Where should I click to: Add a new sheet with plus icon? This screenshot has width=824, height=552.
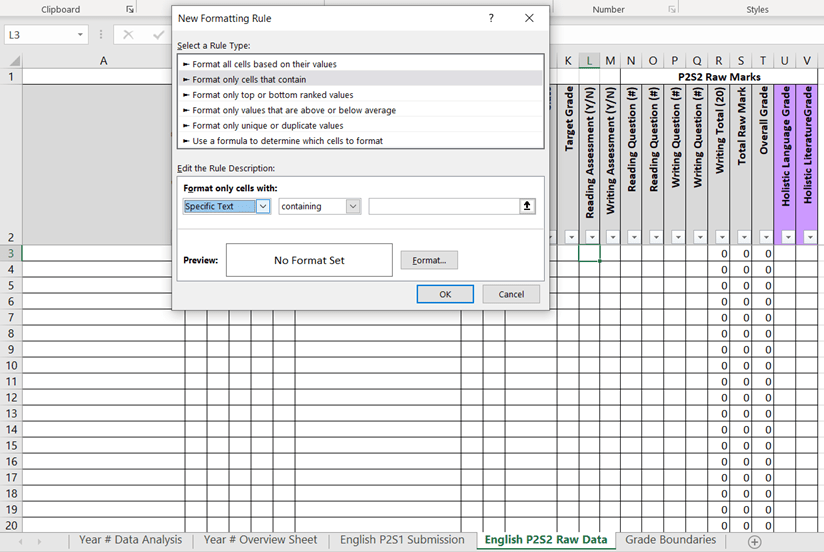(x=755, y=541)
